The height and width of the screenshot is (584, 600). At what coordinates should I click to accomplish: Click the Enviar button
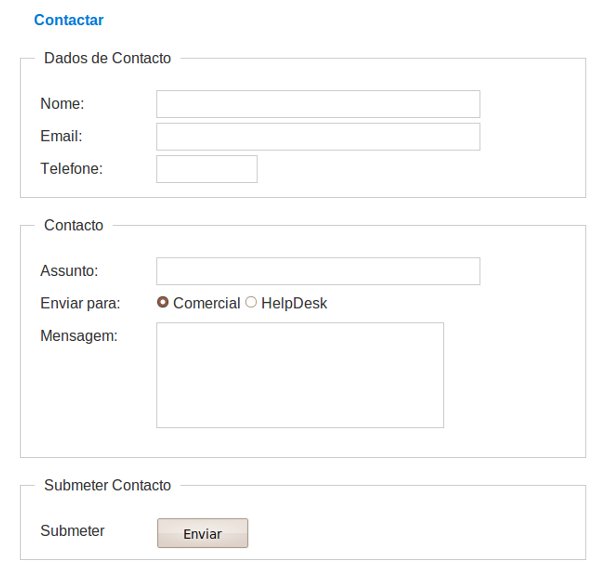[202, 533]
